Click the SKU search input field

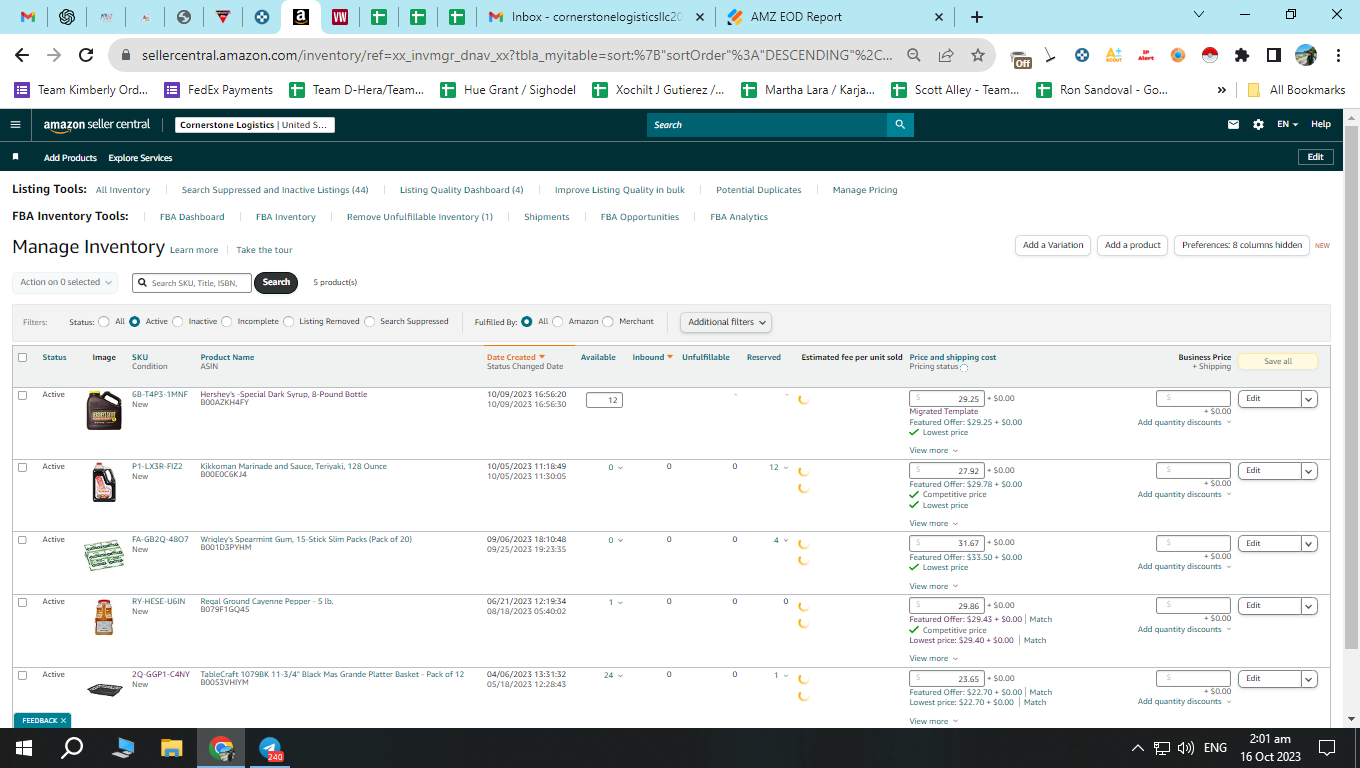(192, 283)
